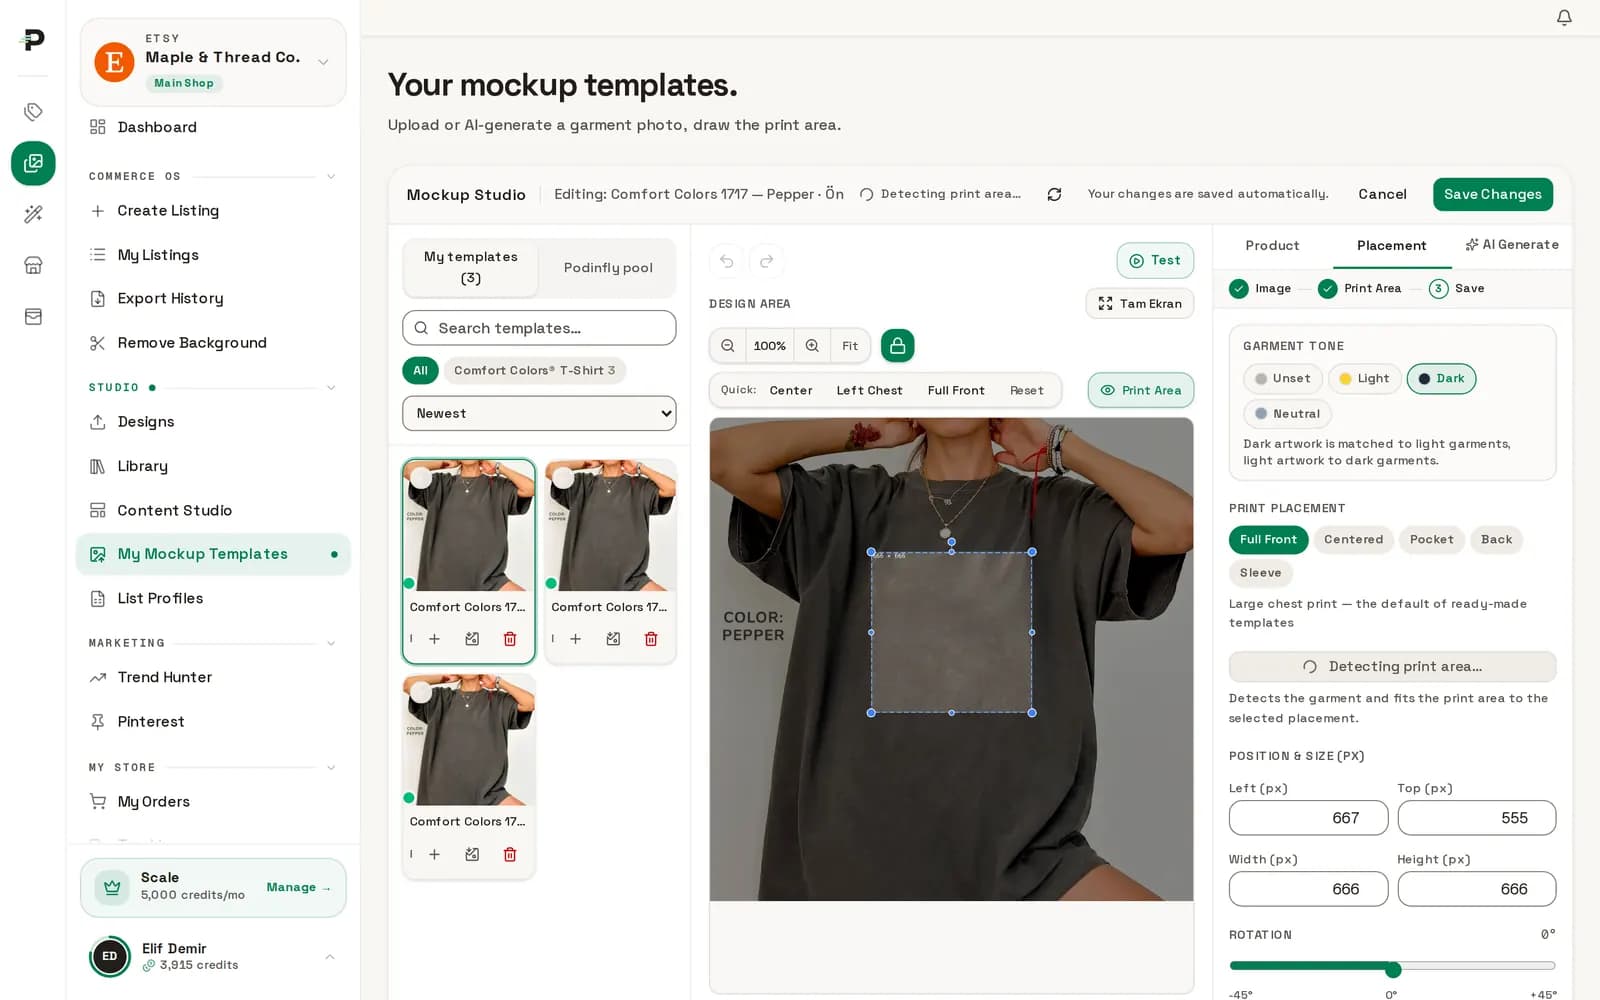Click the Tam Ekran fullscreen button
This screenshot has height=1000, width=1600.
click(x=1140, y=304)
